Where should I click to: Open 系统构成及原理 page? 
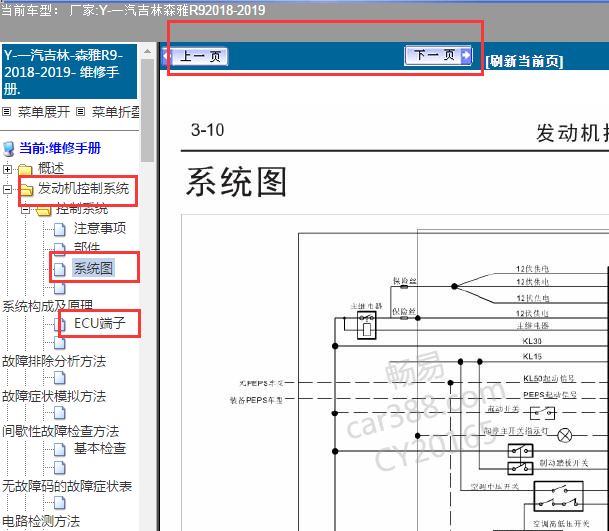pyautogui.click(x=47, y=306)
